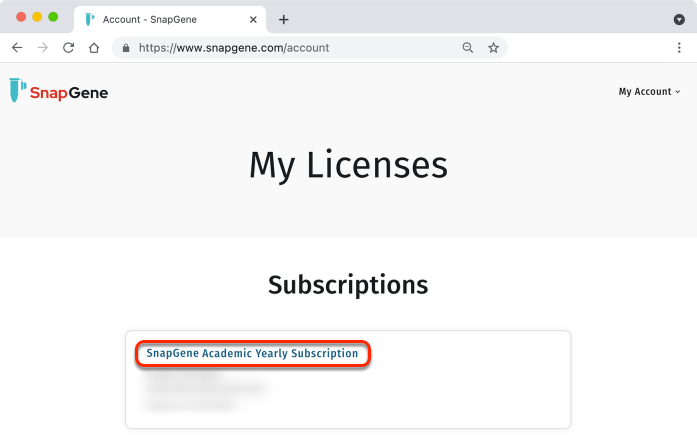Close the Account - SnapGene tab

pos(253,20)
